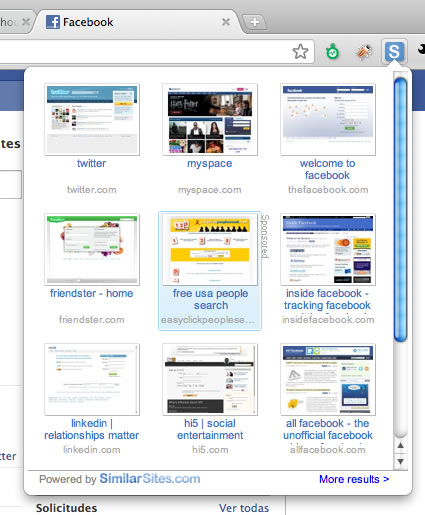Click the blue scrollbar thumb in popup

pyautogui.click(x=400, y=210)
